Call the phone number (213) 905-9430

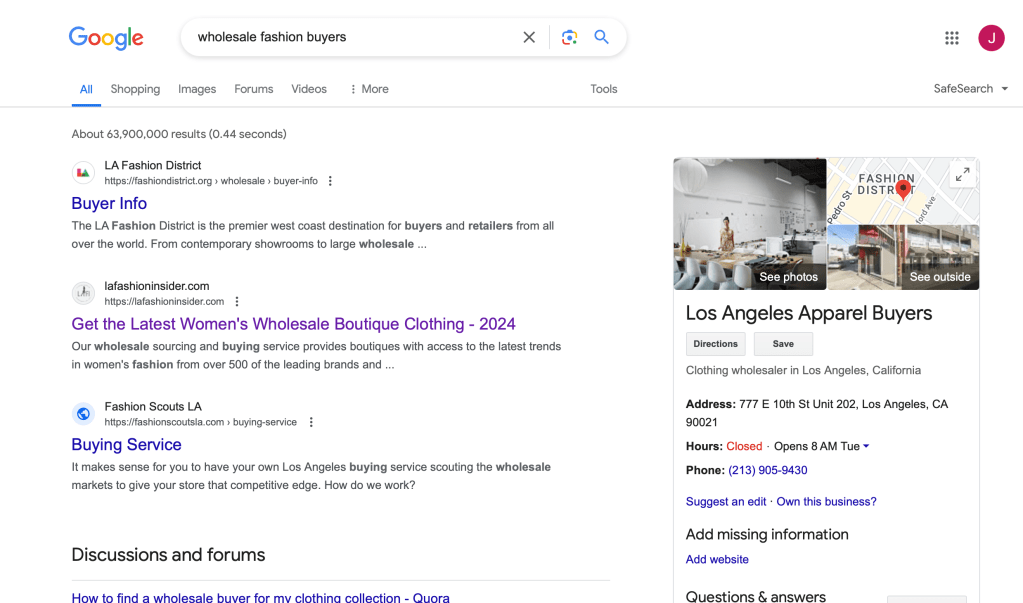coord(767,470)
